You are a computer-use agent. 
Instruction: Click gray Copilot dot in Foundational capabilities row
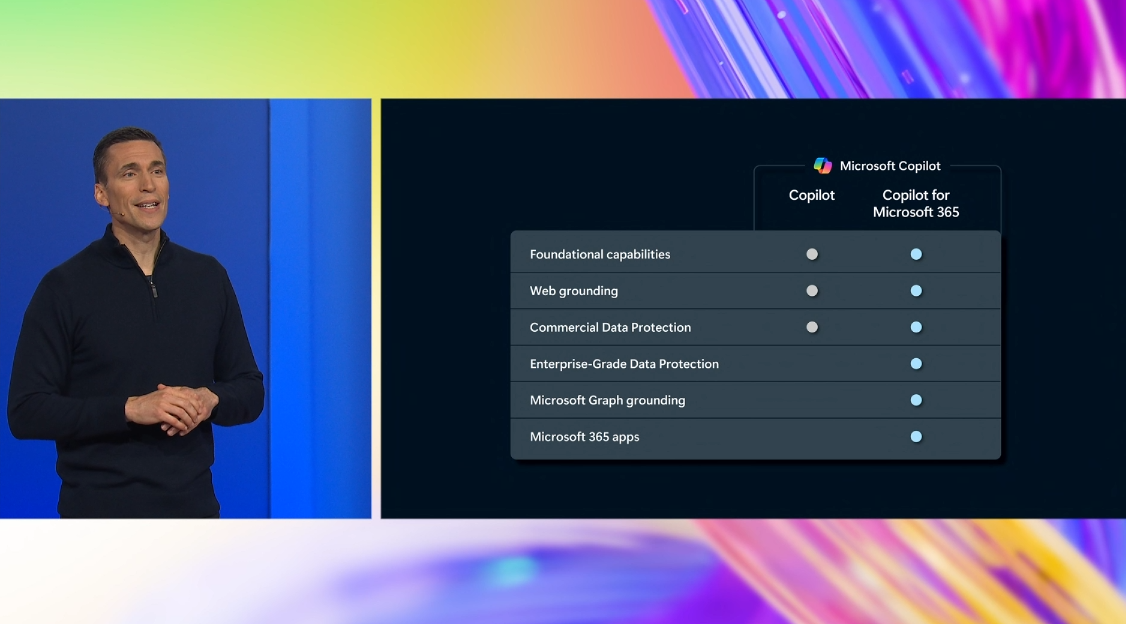811,254
